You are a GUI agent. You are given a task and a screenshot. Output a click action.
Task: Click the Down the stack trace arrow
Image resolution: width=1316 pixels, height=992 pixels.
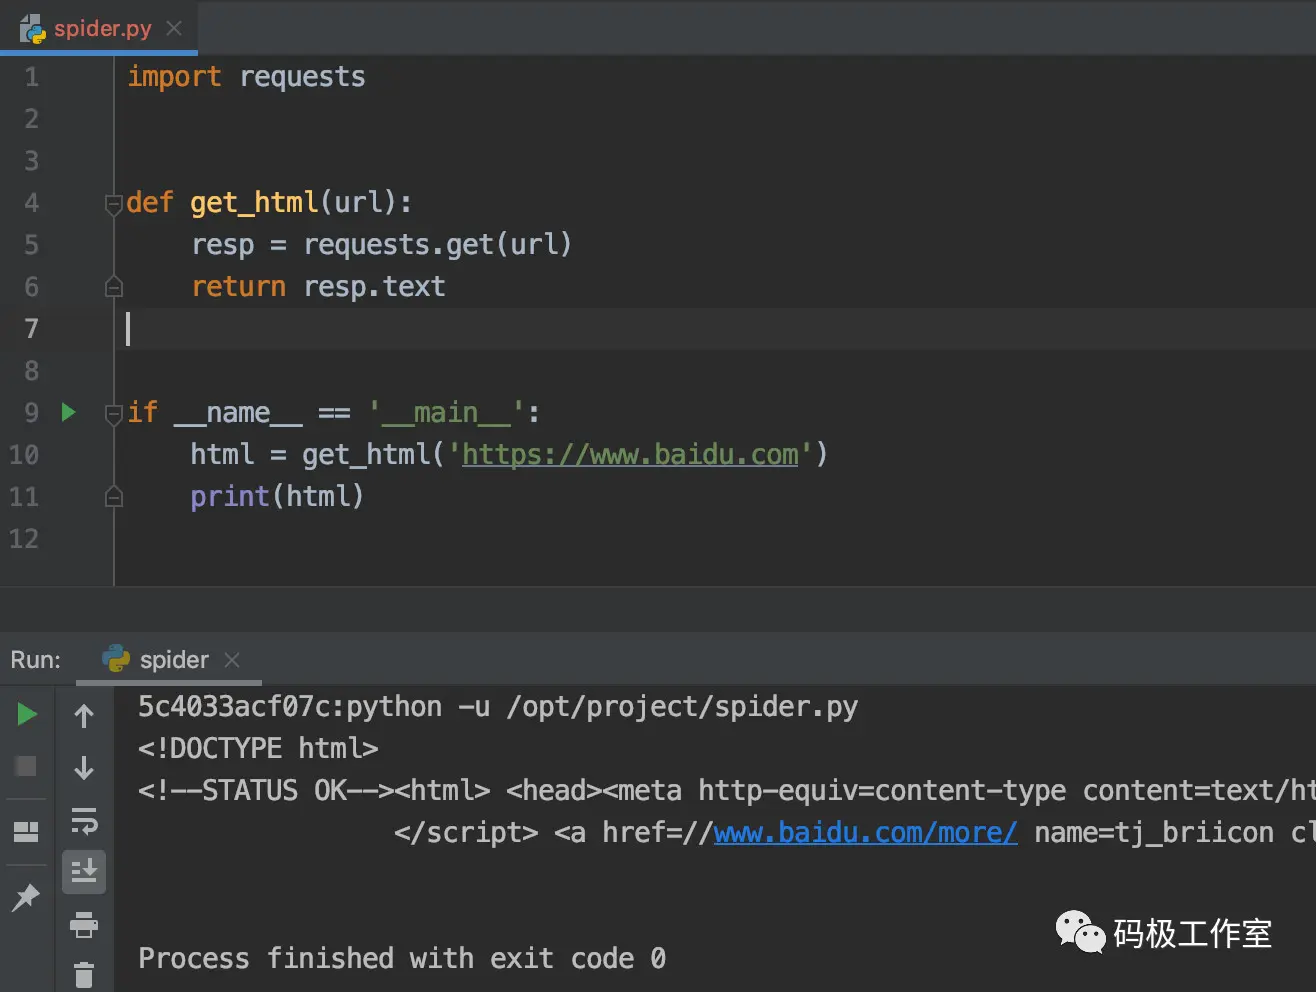coord(84,768)
